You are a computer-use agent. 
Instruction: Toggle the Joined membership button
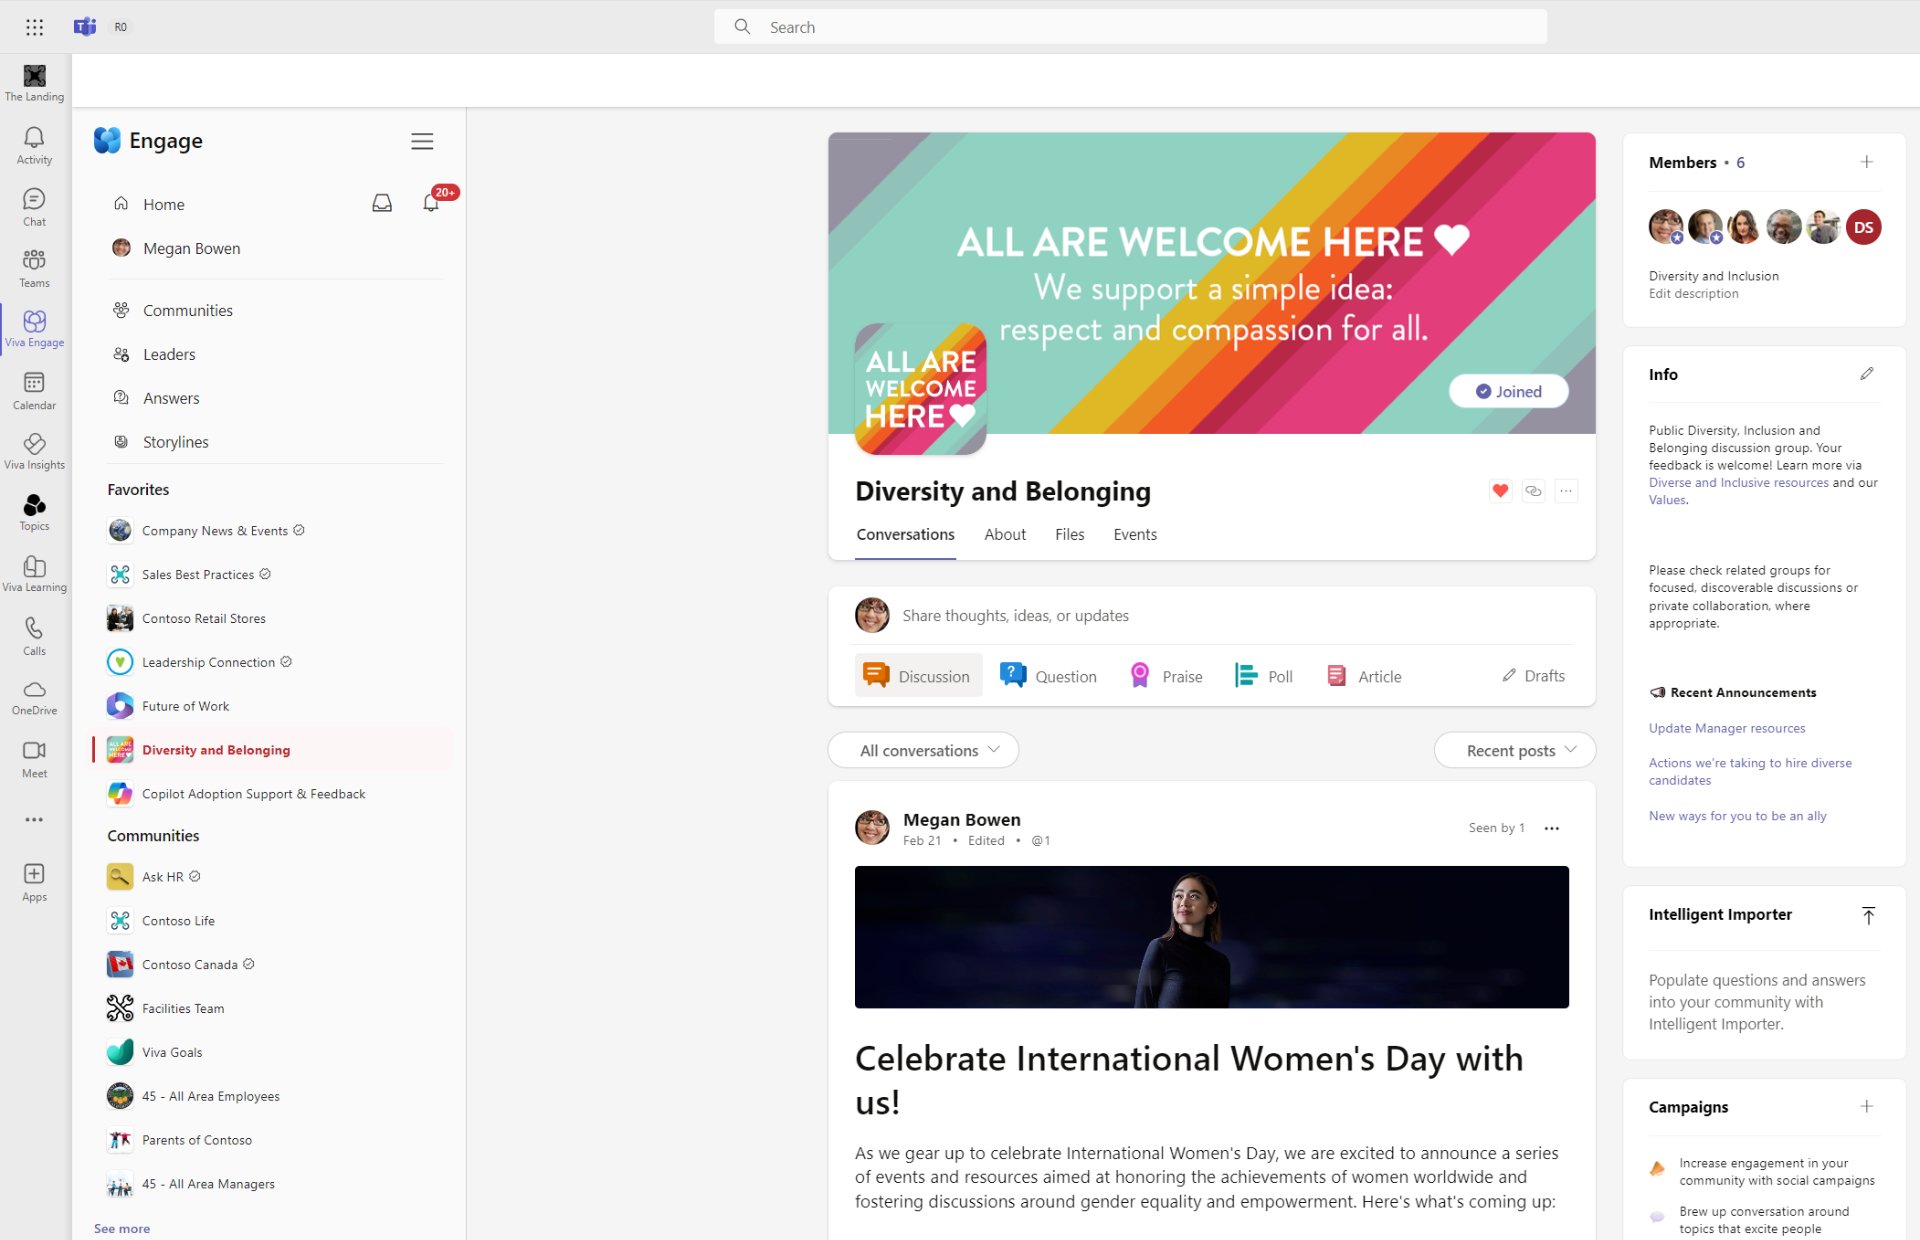pos(1508,391)
